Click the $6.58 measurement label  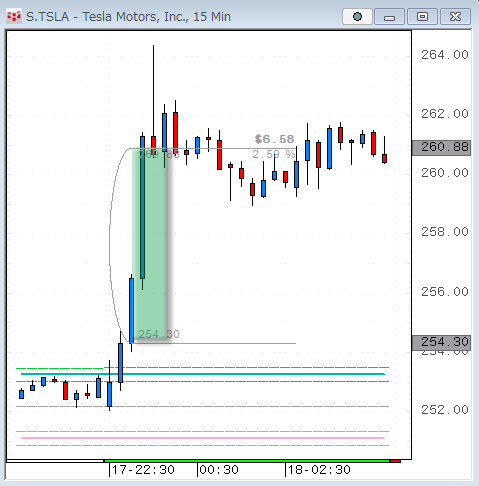tap(274, 139)
